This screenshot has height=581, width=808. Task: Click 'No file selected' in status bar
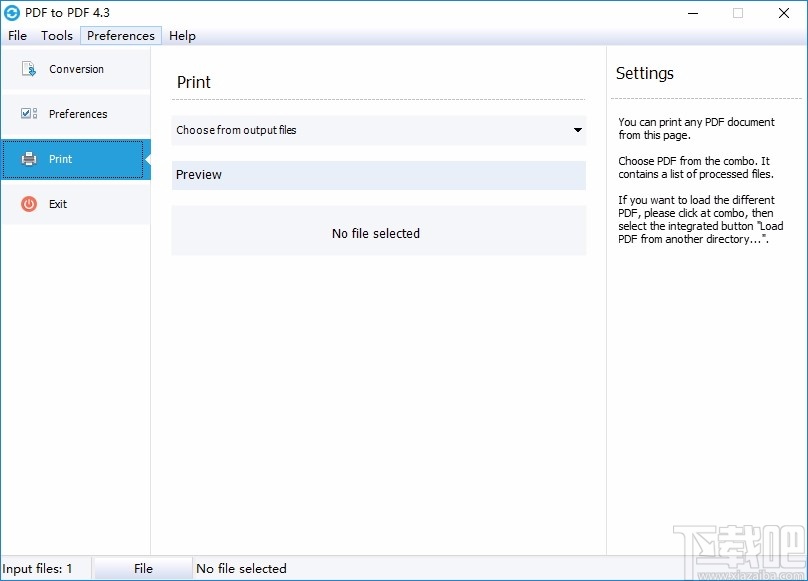241,568
